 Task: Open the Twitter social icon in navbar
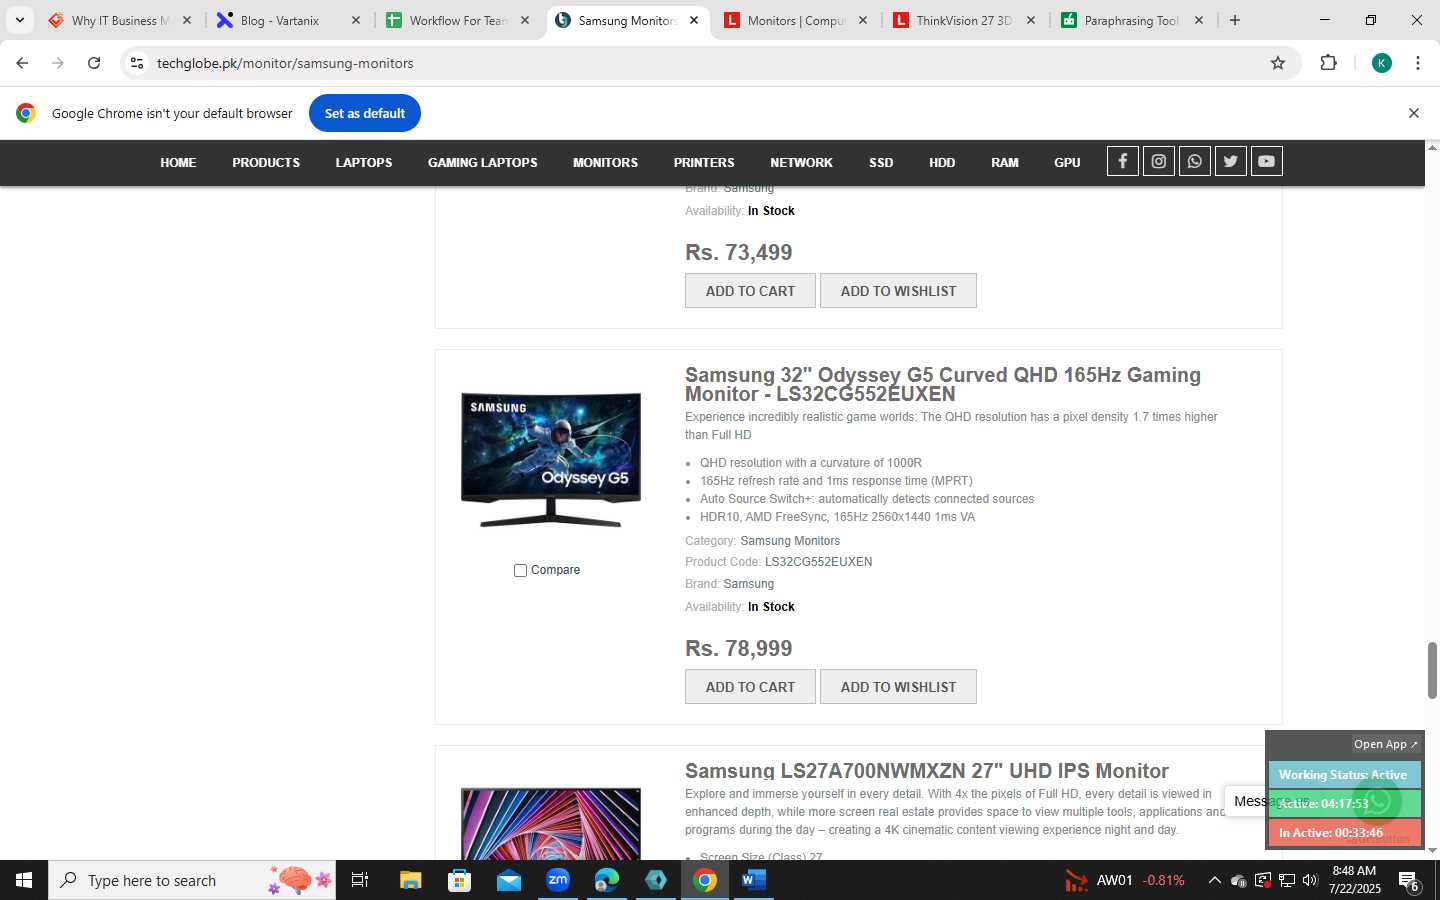(1230, 161)
